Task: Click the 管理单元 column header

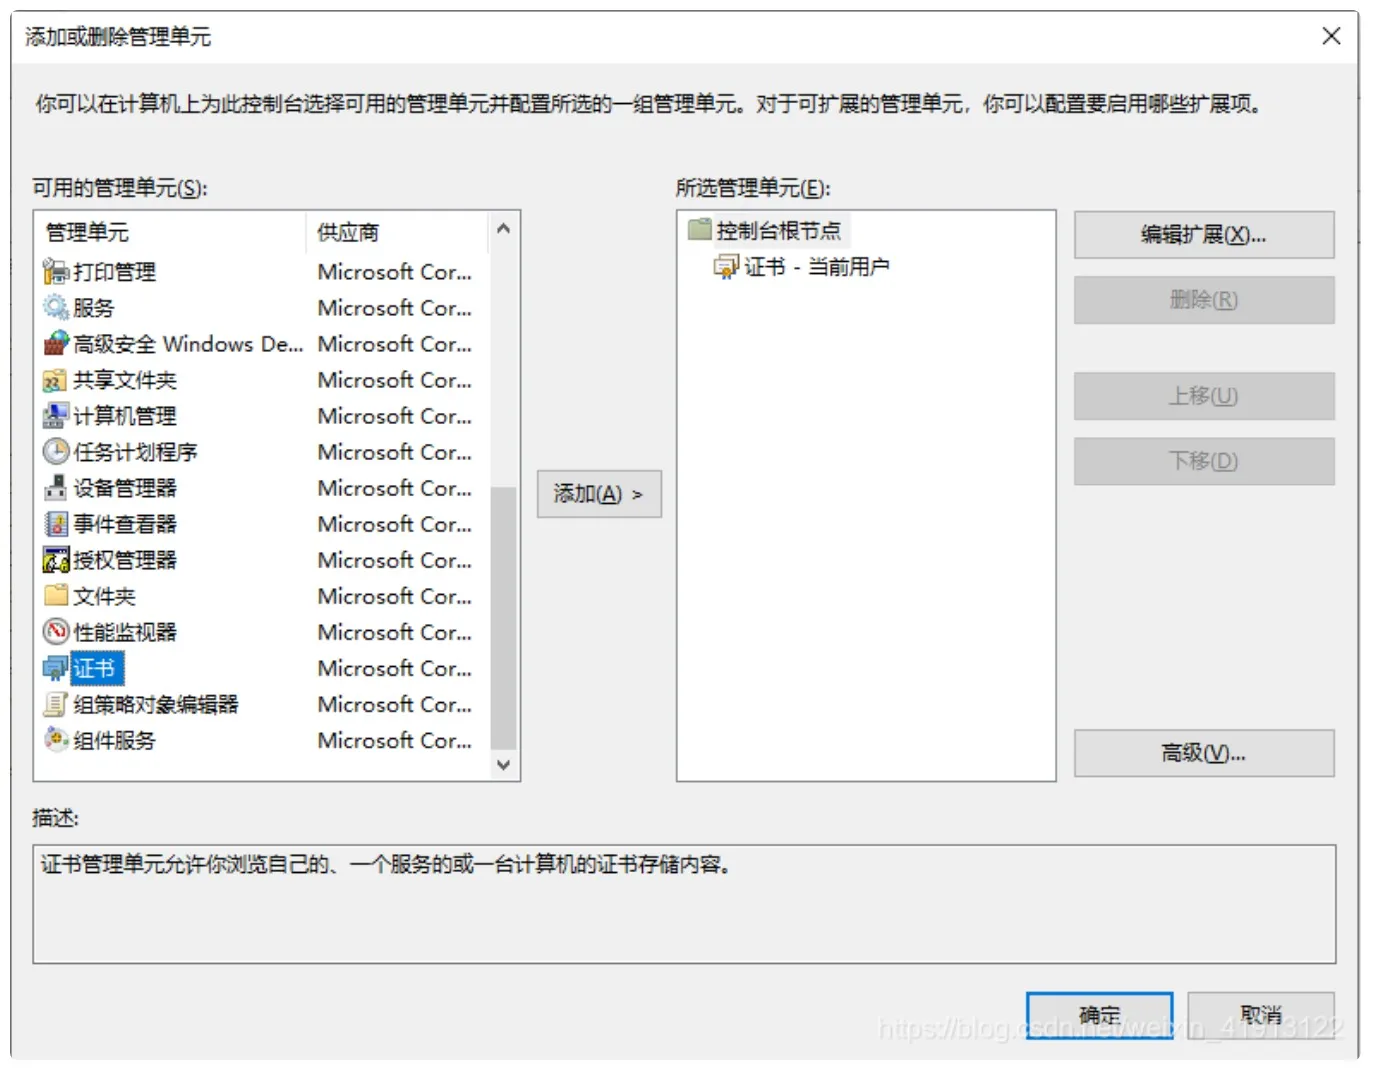Action: pos(170,232)
